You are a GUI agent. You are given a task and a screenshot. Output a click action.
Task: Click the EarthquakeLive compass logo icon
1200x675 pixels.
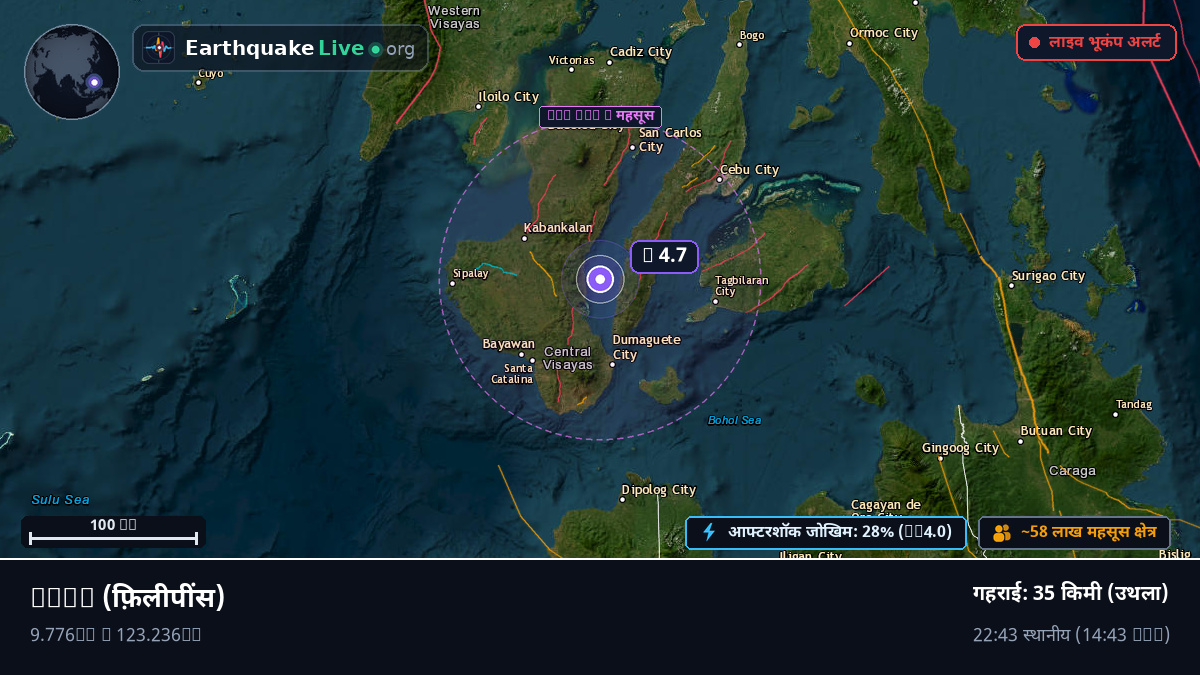[158, 48]
